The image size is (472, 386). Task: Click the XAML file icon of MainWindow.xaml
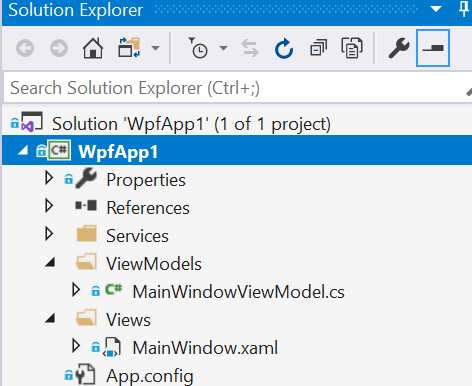point(112,347)
